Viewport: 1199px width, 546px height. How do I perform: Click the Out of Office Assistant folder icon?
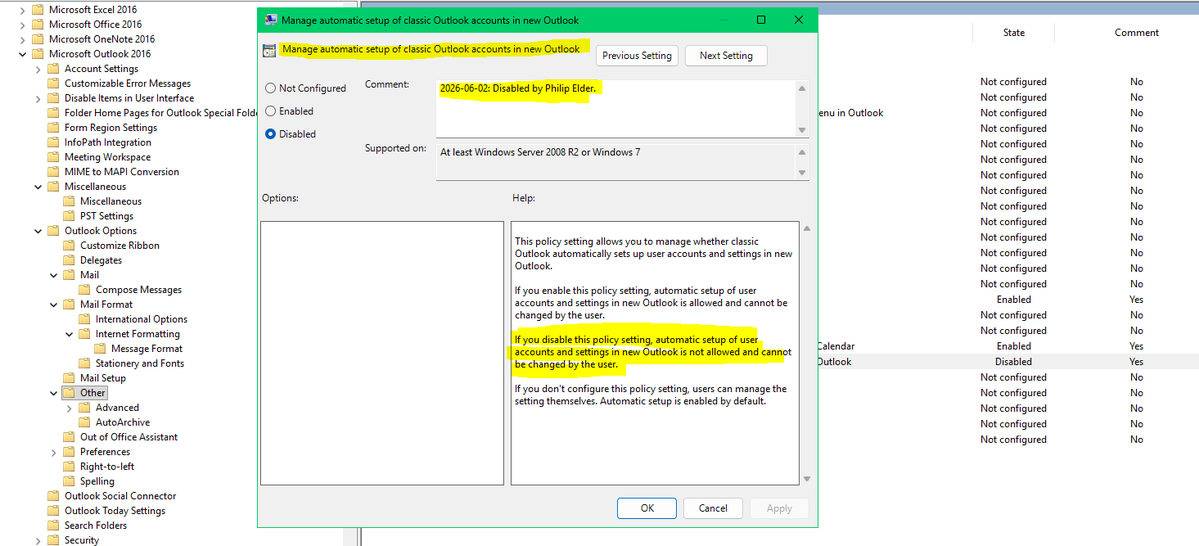pos(69,437)
